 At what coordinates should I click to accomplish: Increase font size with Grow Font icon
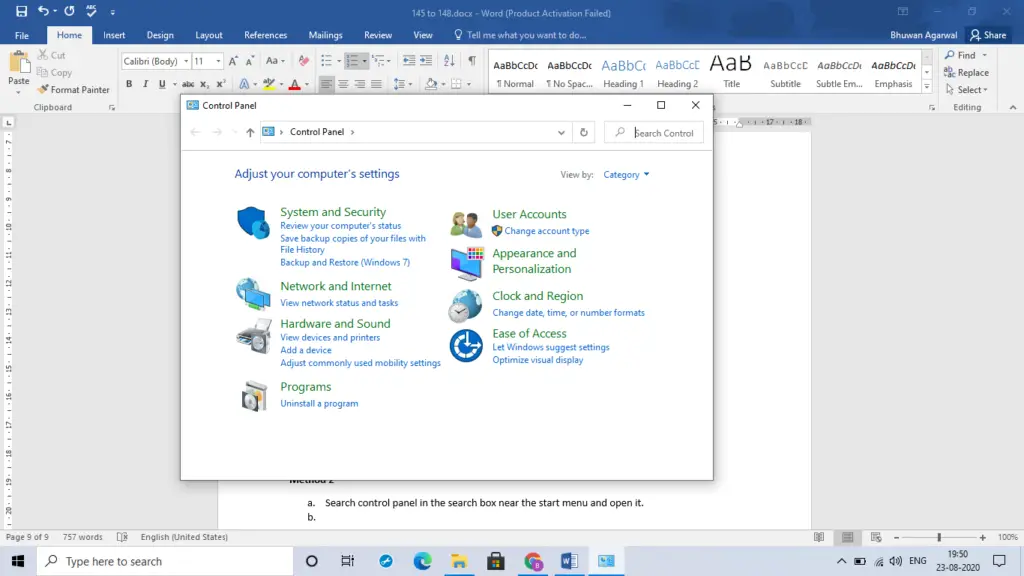(233, 61)
